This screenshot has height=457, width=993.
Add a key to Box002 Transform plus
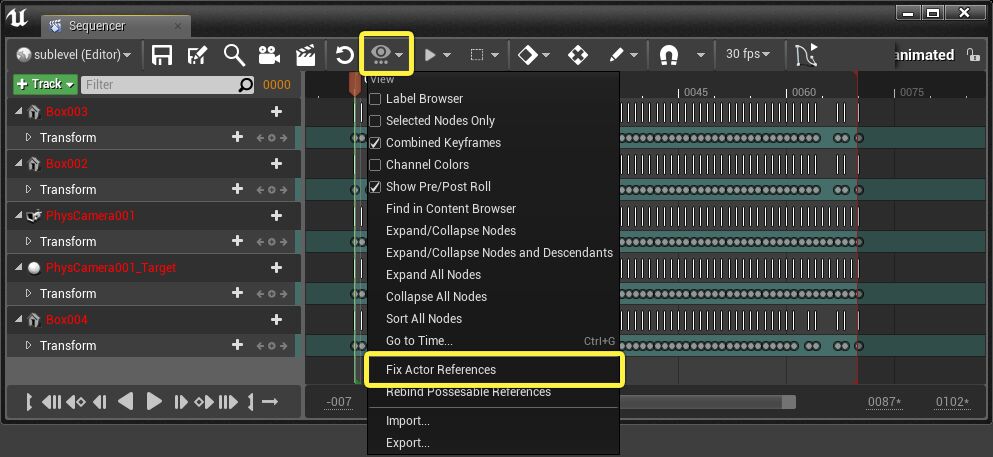pyautogui.click(x=237, y=189)
